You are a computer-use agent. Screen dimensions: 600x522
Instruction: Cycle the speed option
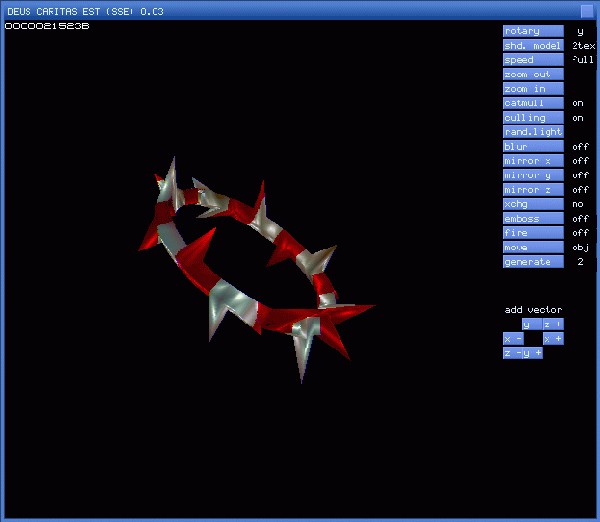(x=533, y=60)
